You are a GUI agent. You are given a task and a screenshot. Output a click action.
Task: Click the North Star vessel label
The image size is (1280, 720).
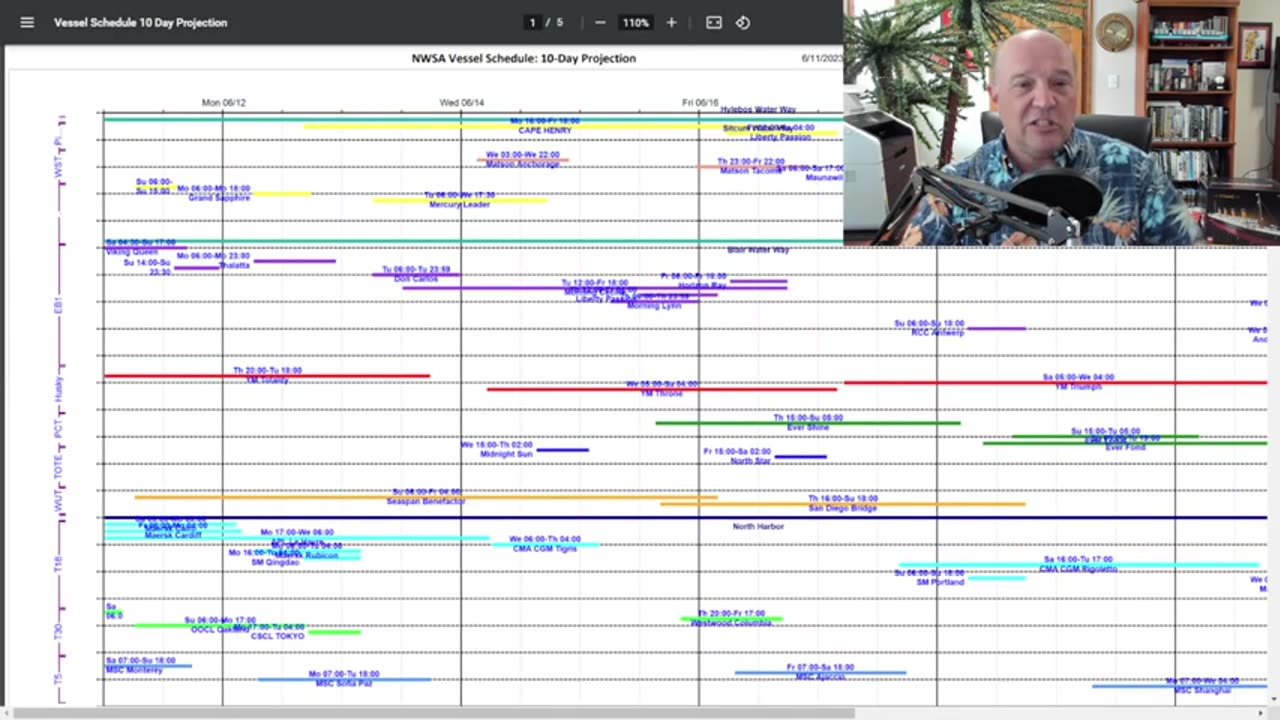tap(750, 462)
